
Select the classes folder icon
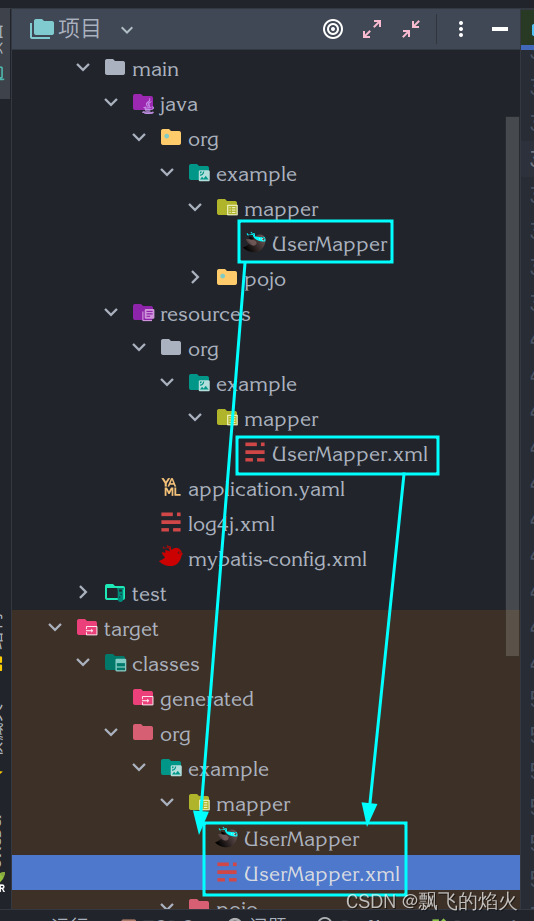116,663
